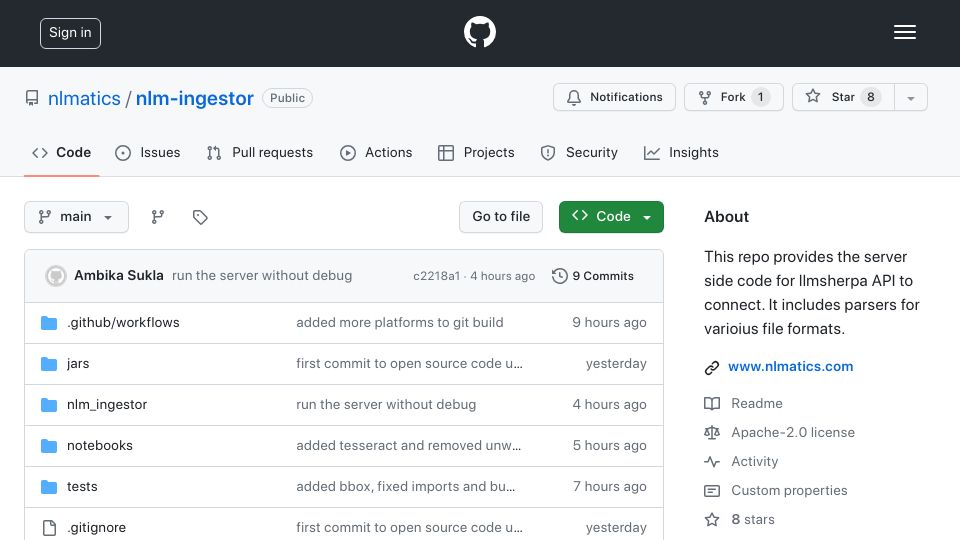Click folder icon for nlm_ingestor
960x540 pixels.
pyautogui.click(x=49, y=405)
